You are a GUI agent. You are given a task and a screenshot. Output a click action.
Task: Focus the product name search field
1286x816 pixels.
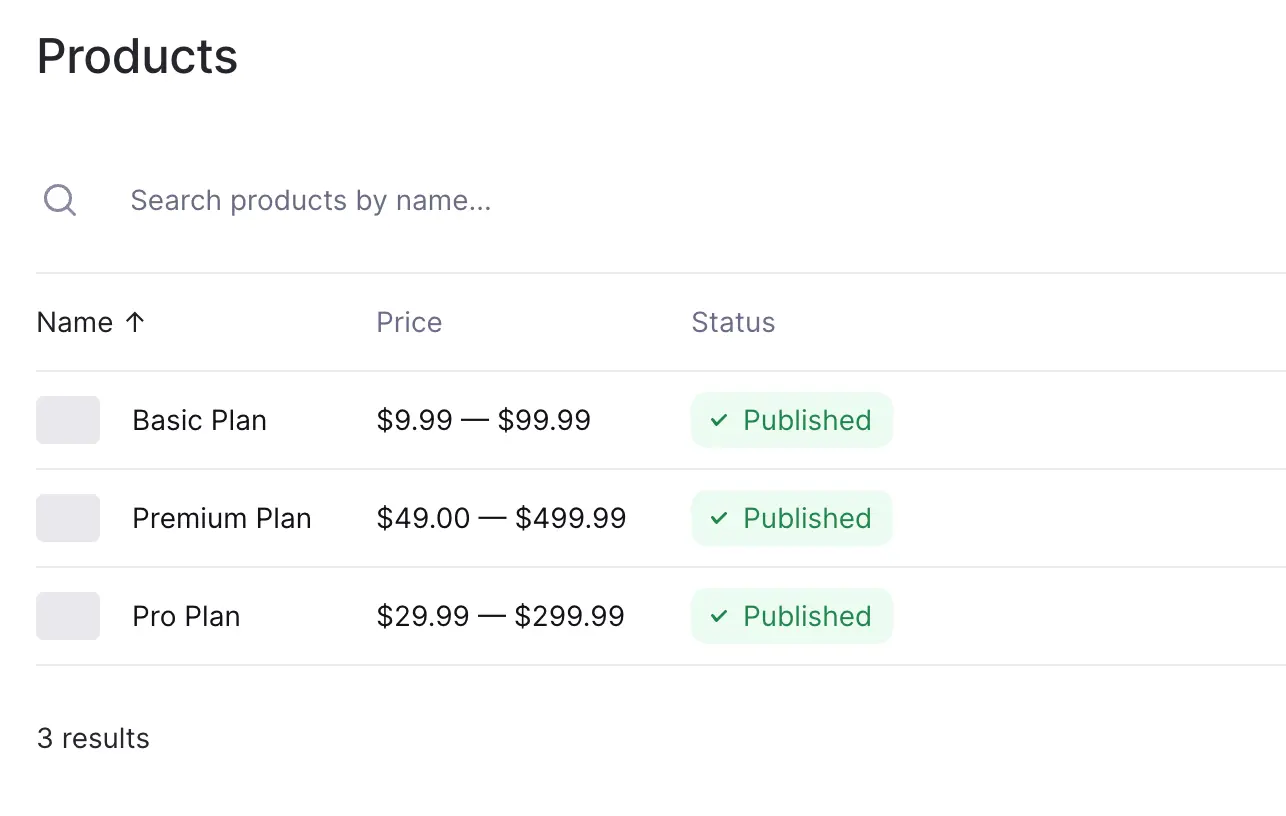coord(400,201)
